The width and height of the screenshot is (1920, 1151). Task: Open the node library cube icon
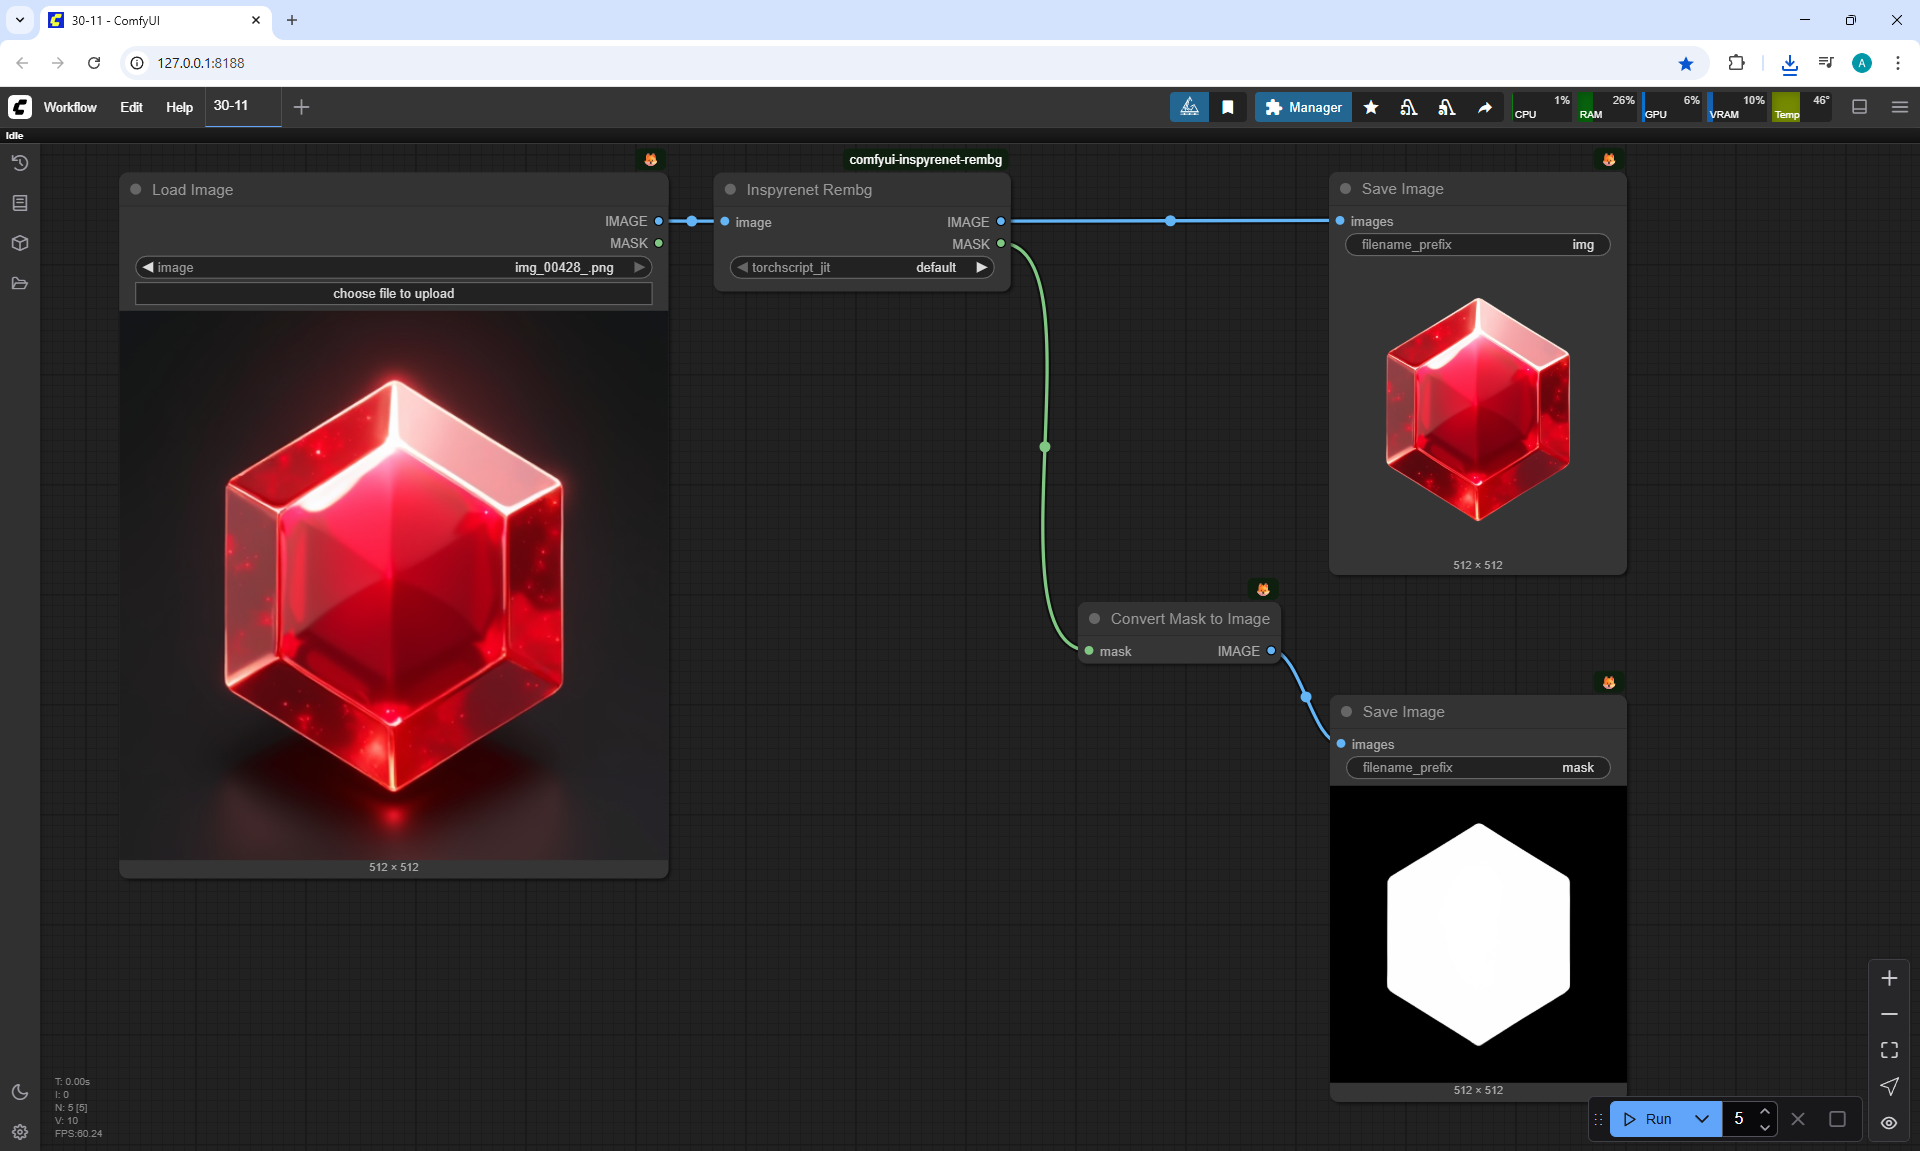point(20,243)
